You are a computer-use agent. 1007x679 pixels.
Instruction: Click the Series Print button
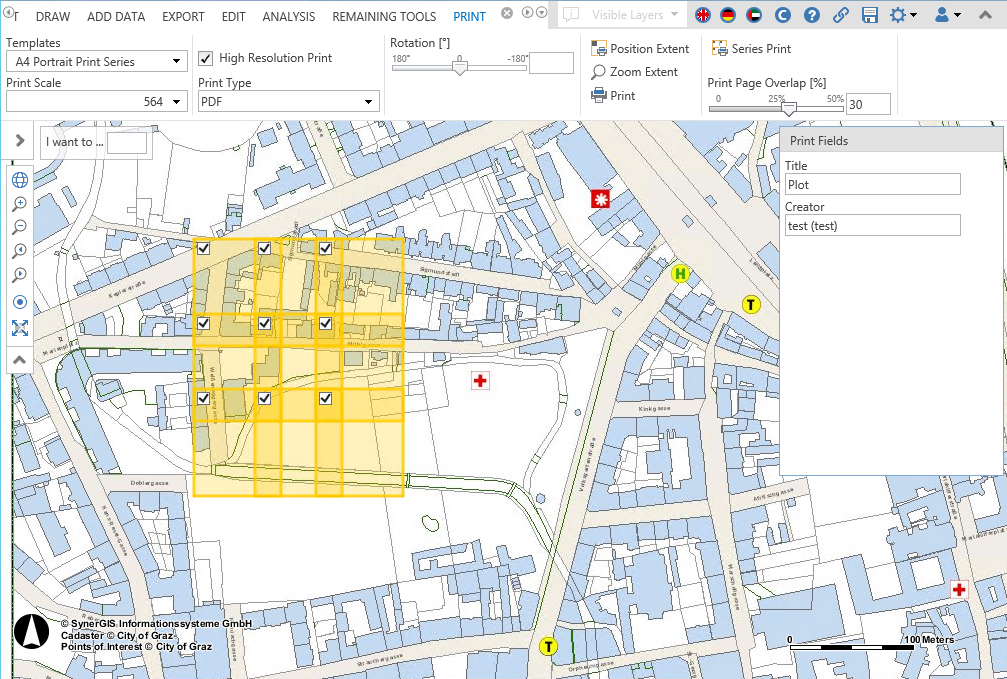(751, 49)
